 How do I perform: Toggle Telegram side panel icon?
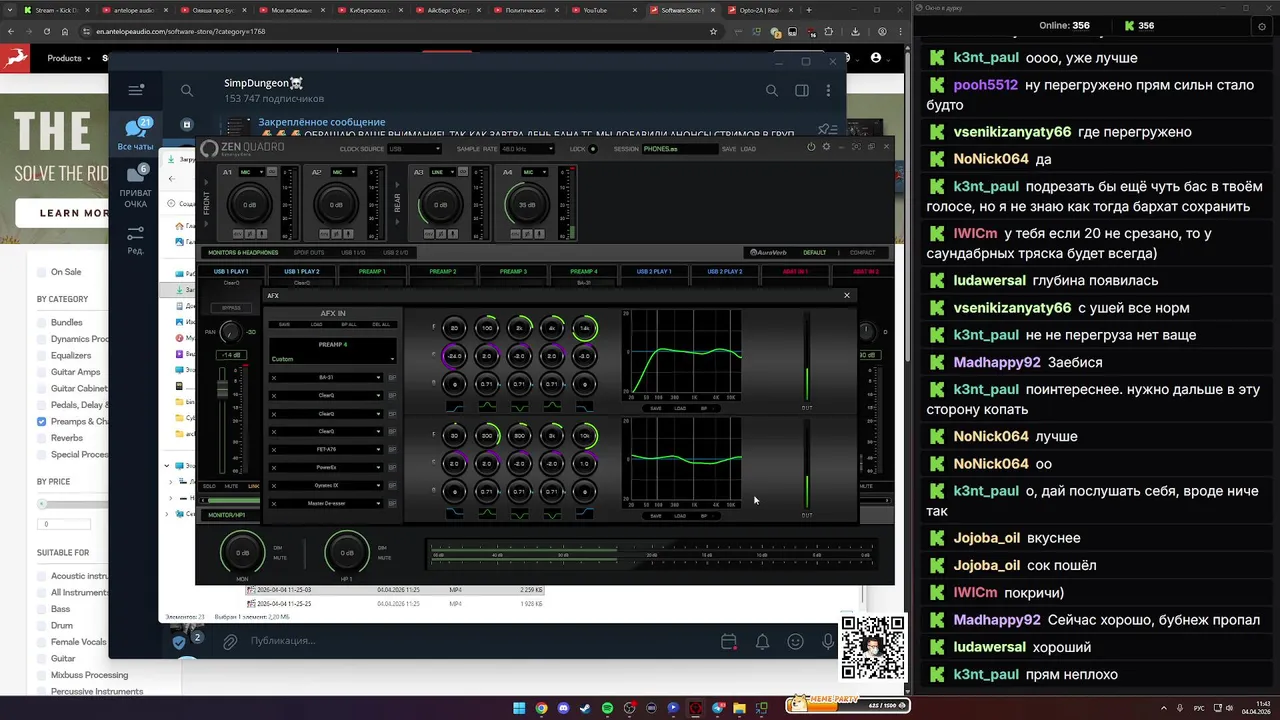(801, 90)
